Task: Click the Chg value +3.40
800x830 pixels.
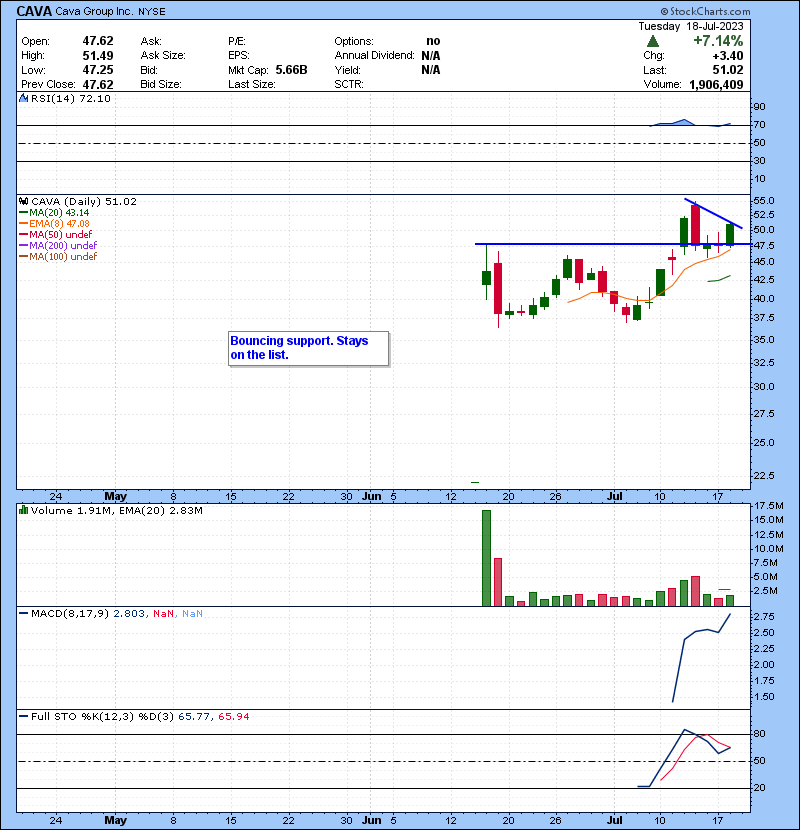Action: point(727,55)
